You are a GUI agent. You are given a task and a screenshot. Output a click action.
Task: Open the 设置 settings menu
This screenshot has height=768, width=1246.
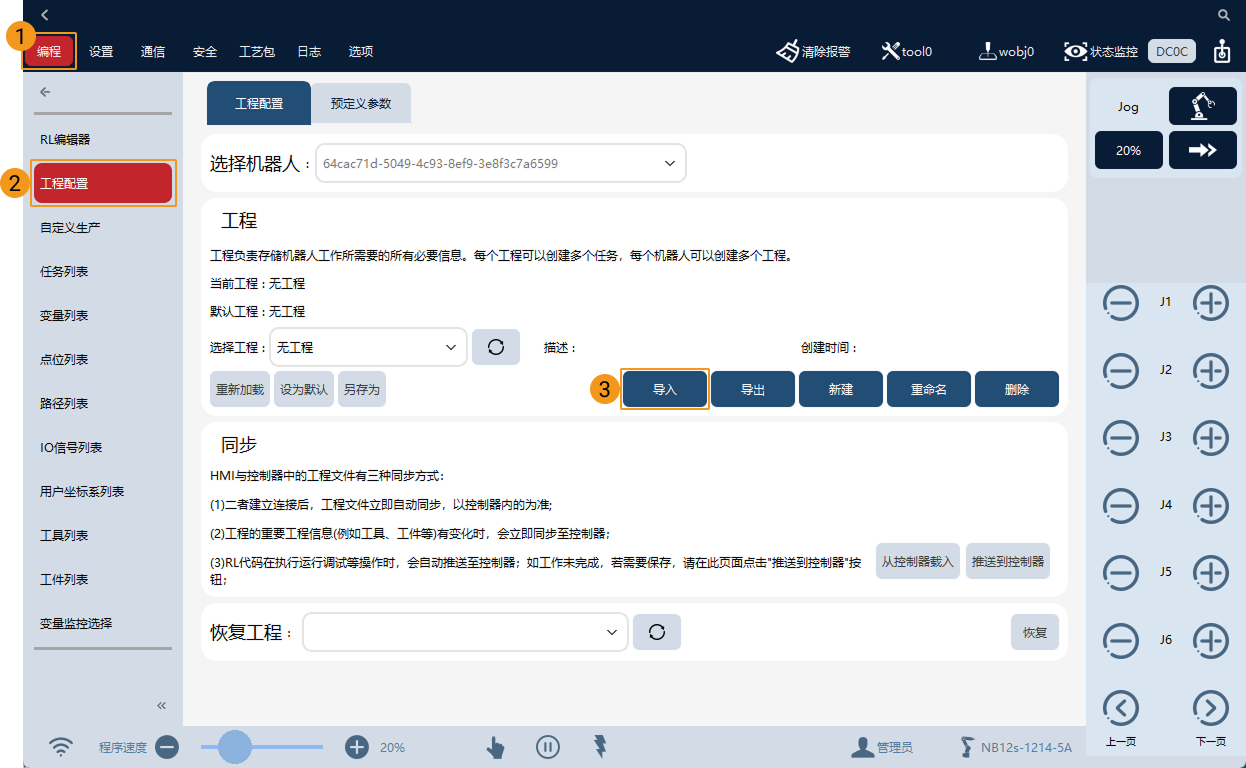coord(101,52)
